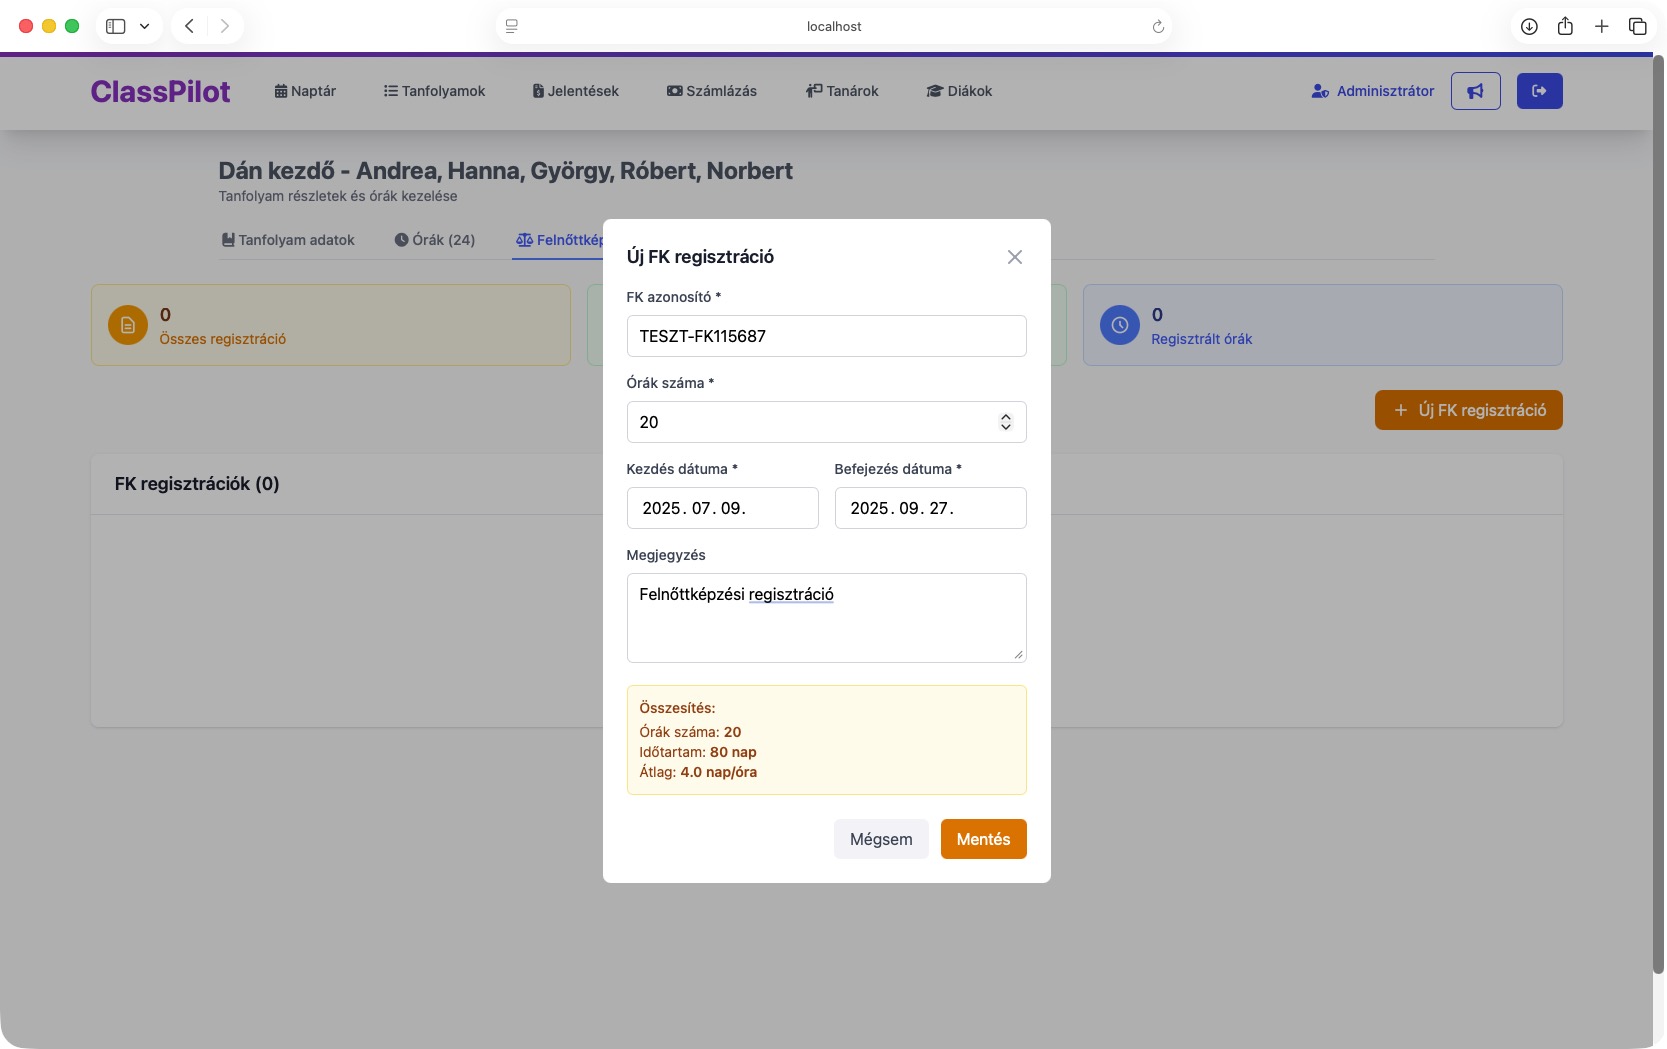Open Safari downloads icon
The height and width of the screenshot is (1049, 1667).
[x=1529, y=27]
